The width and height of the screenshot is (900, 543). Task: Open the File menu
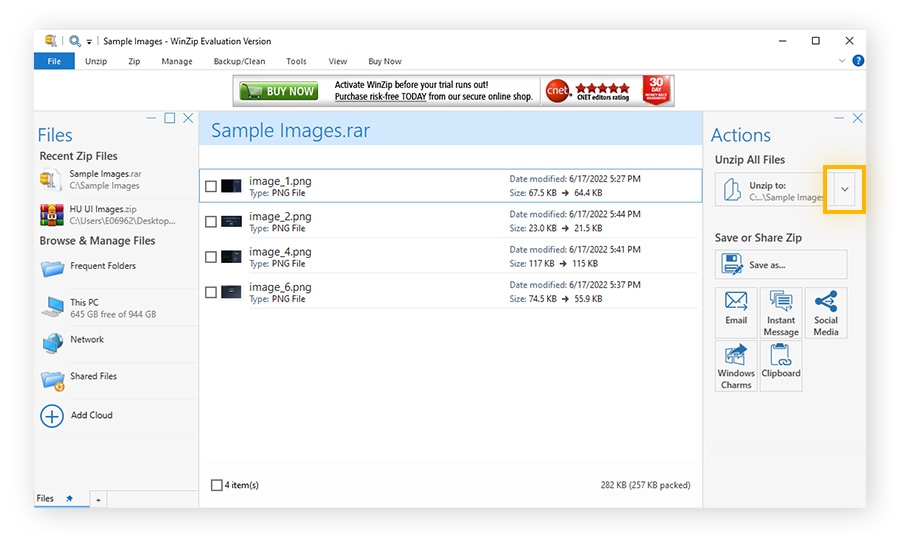click(54, 61)
